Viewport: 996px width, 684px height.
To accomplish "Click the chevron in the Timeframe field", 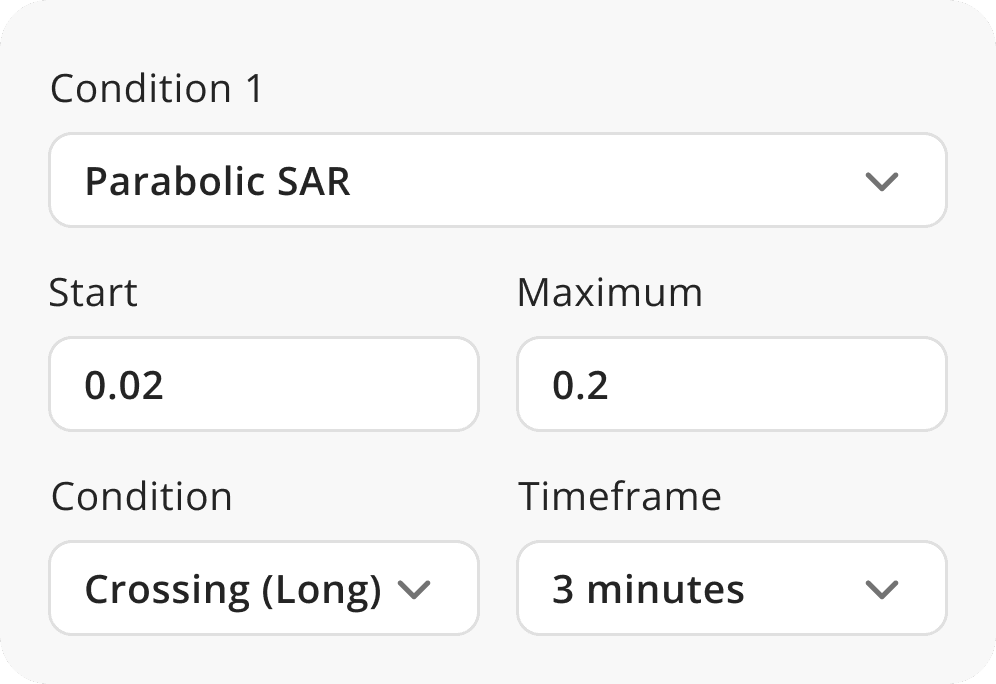I will [881, 590].
